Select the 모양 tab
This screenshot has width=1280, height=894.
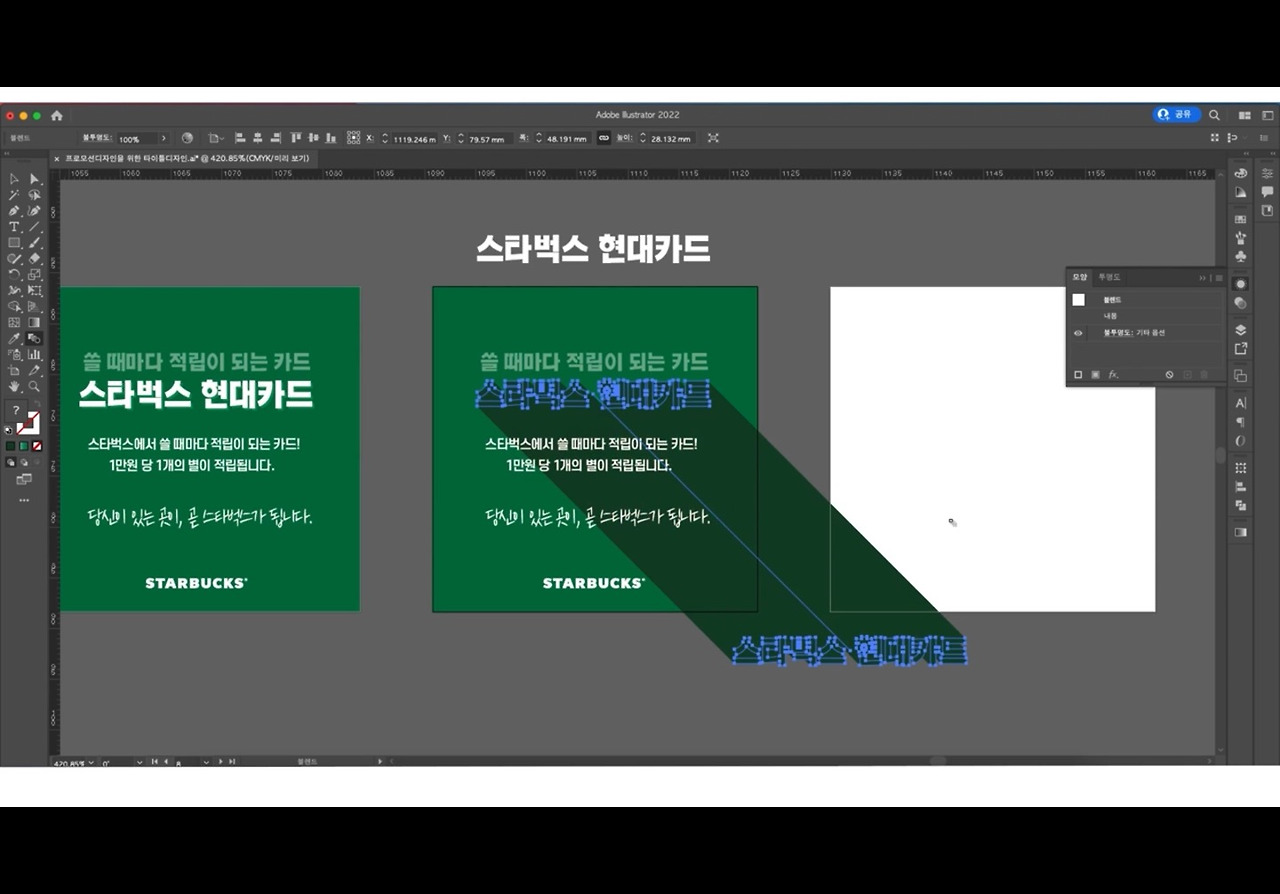pyautogui.click(x=1080, y=277)
